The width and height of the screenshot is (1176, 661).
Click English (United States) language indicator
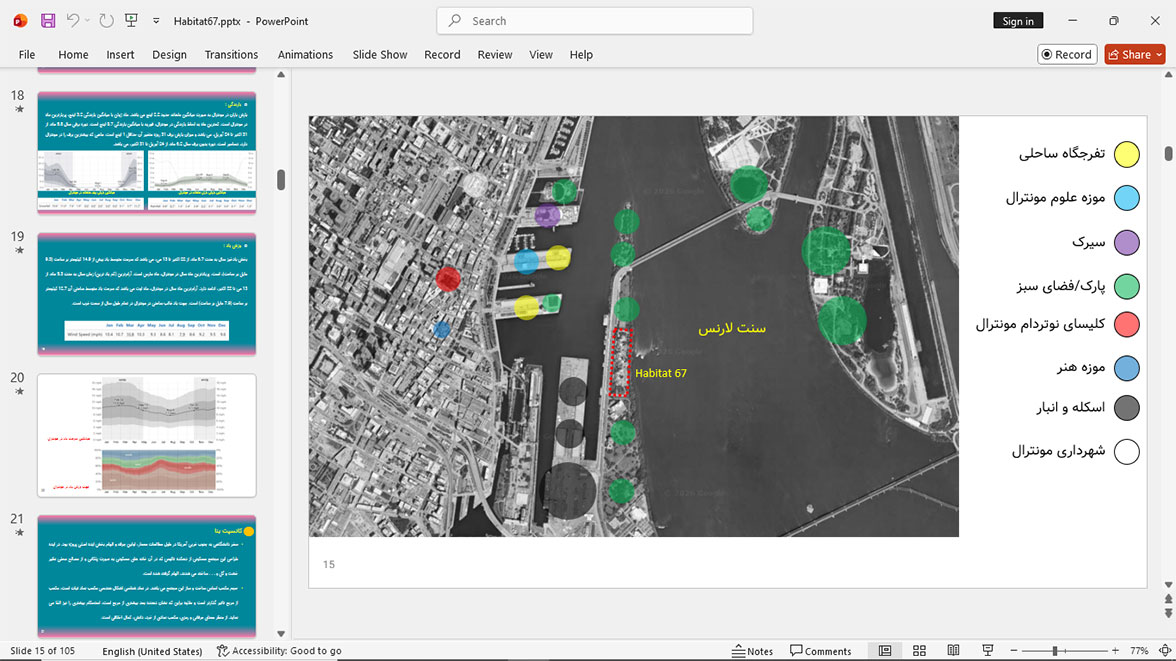pyautogui.click(x=152, y=650)
